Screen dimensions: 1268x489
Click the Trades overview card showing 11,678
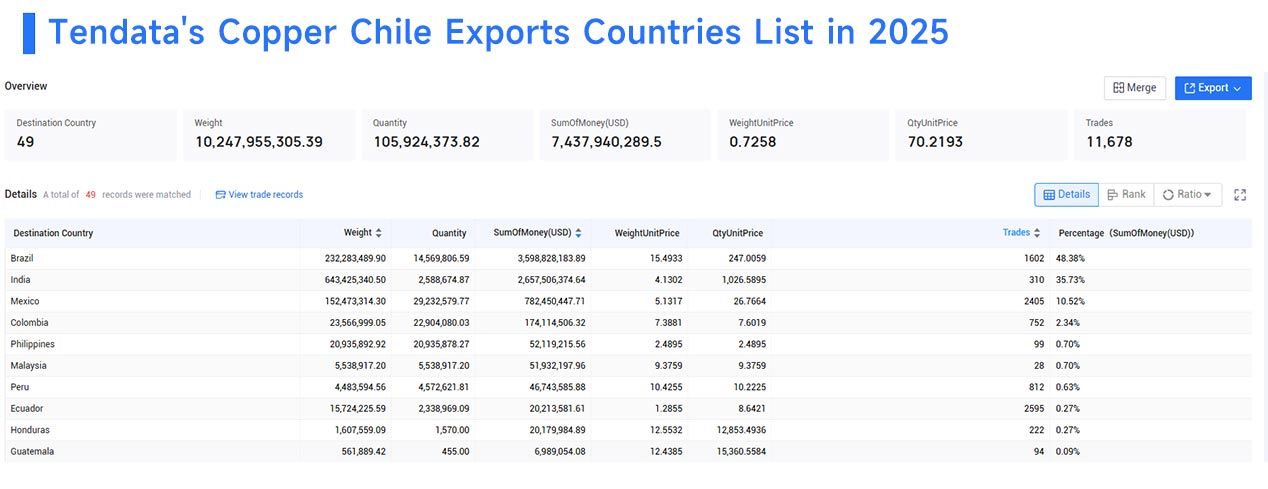tap(1160, 135)
